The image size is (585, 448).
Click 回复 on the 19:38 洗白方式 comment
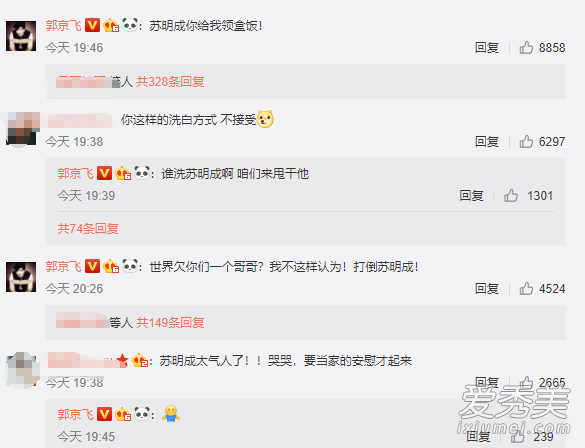coord(487,142)
